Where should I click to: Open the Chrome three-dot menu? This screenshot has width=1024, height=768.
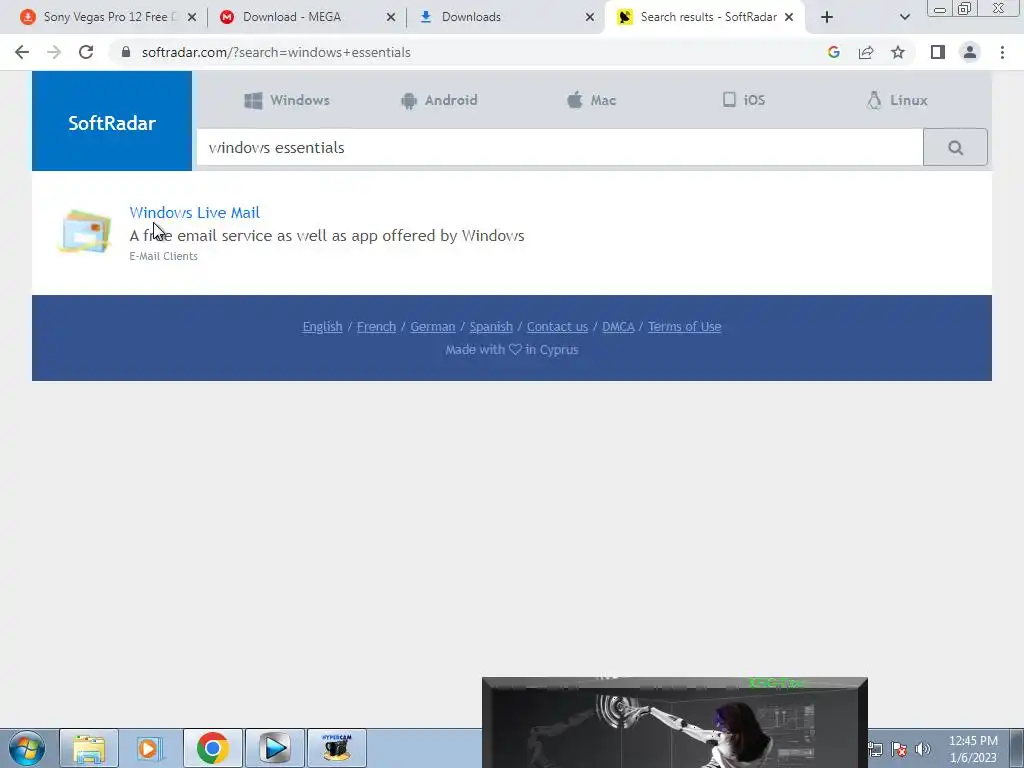point(1002,52)
